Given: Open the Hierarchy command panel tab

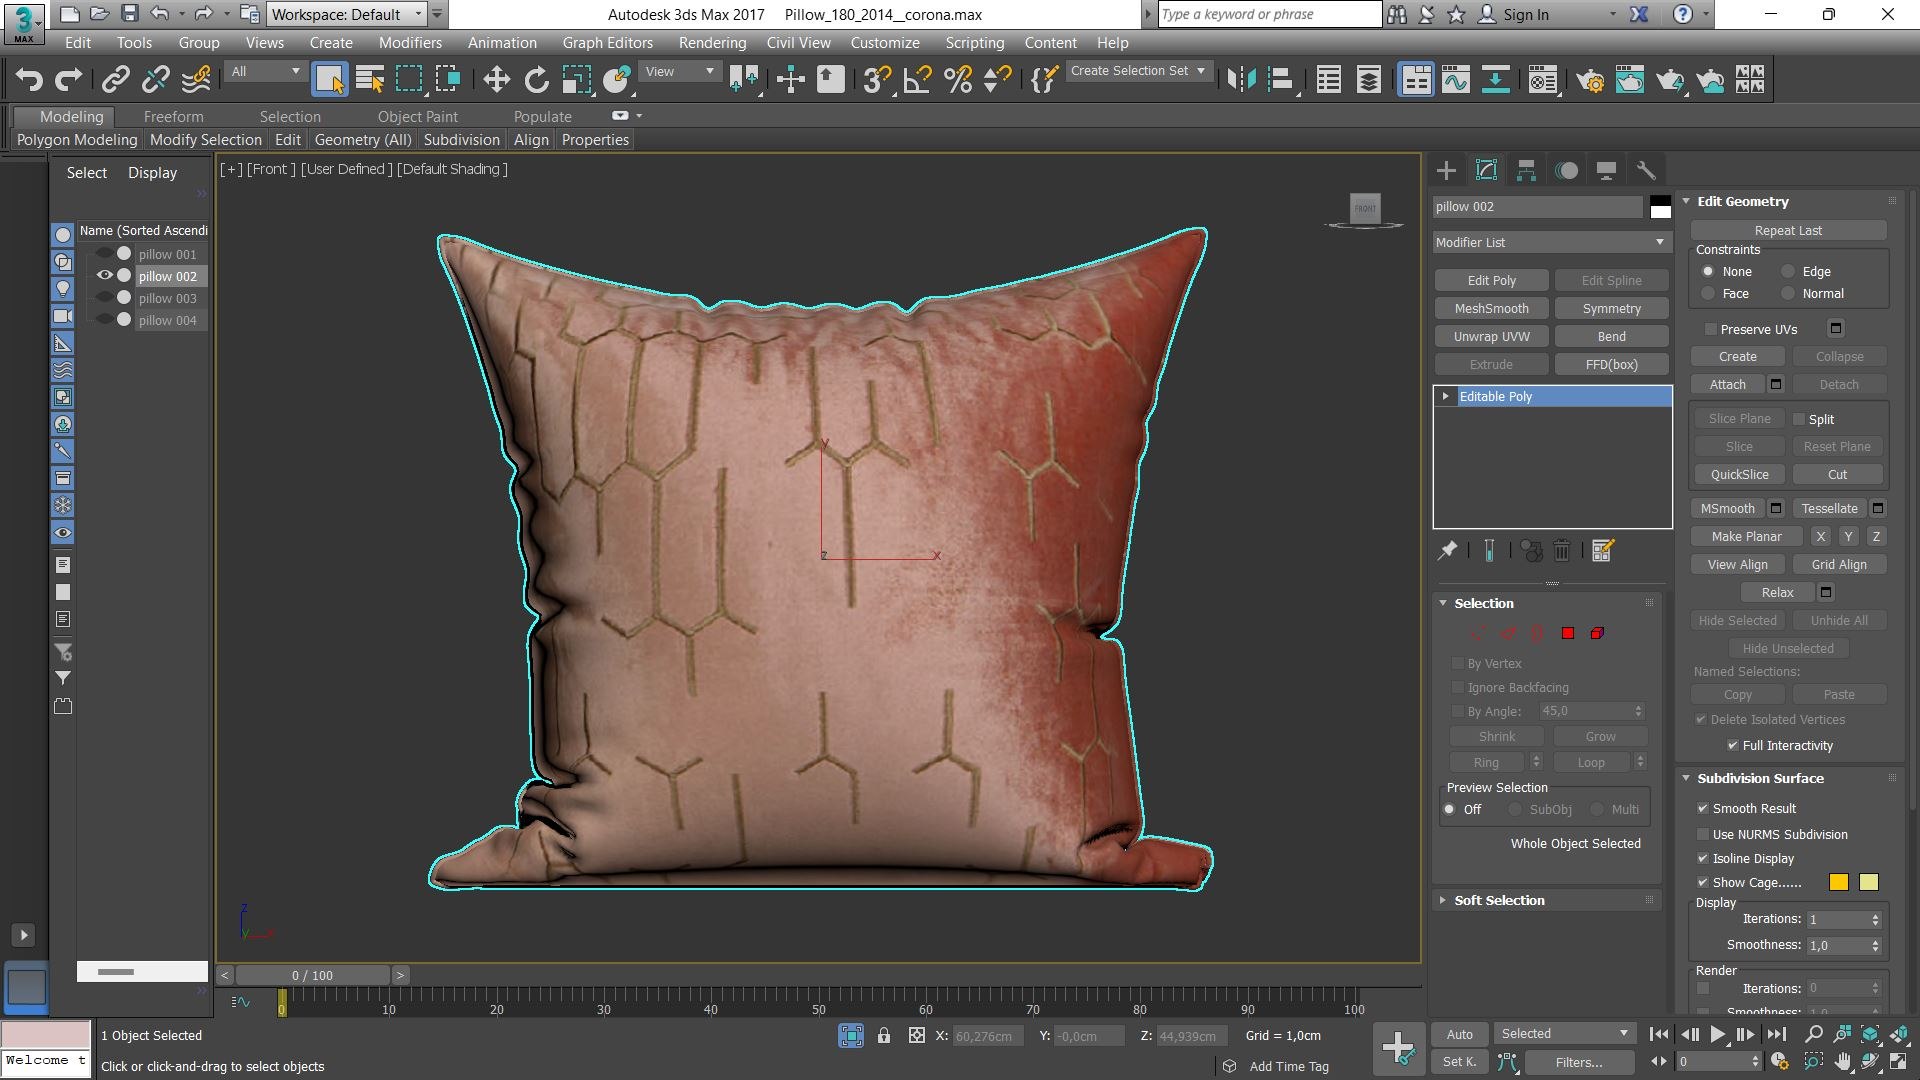Looking at the screenshot, I should (x=1526, y=170).
